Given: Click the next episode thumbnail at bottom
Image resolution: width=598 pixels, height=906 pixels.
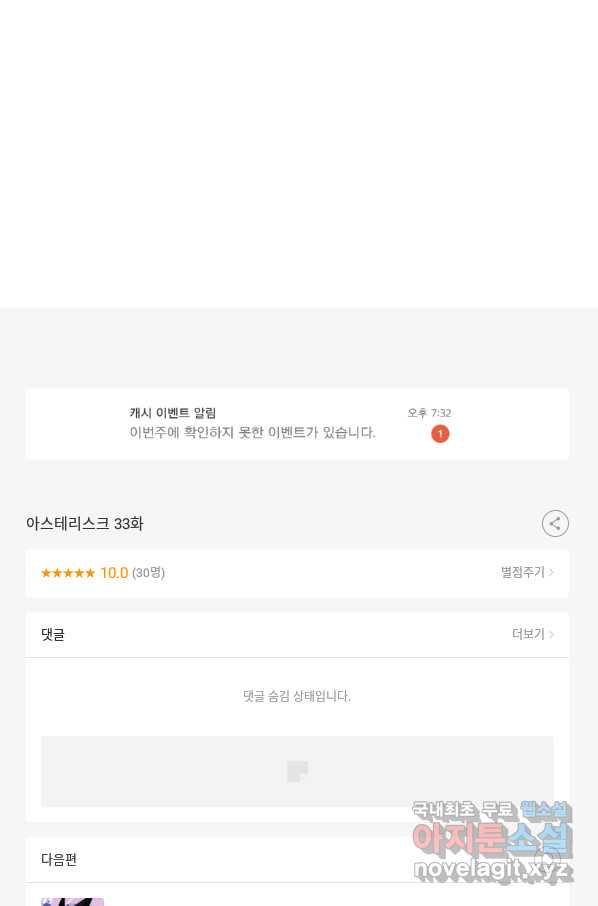Looking at the screenshot, I should pyautogui.click(x=72, y=902).
